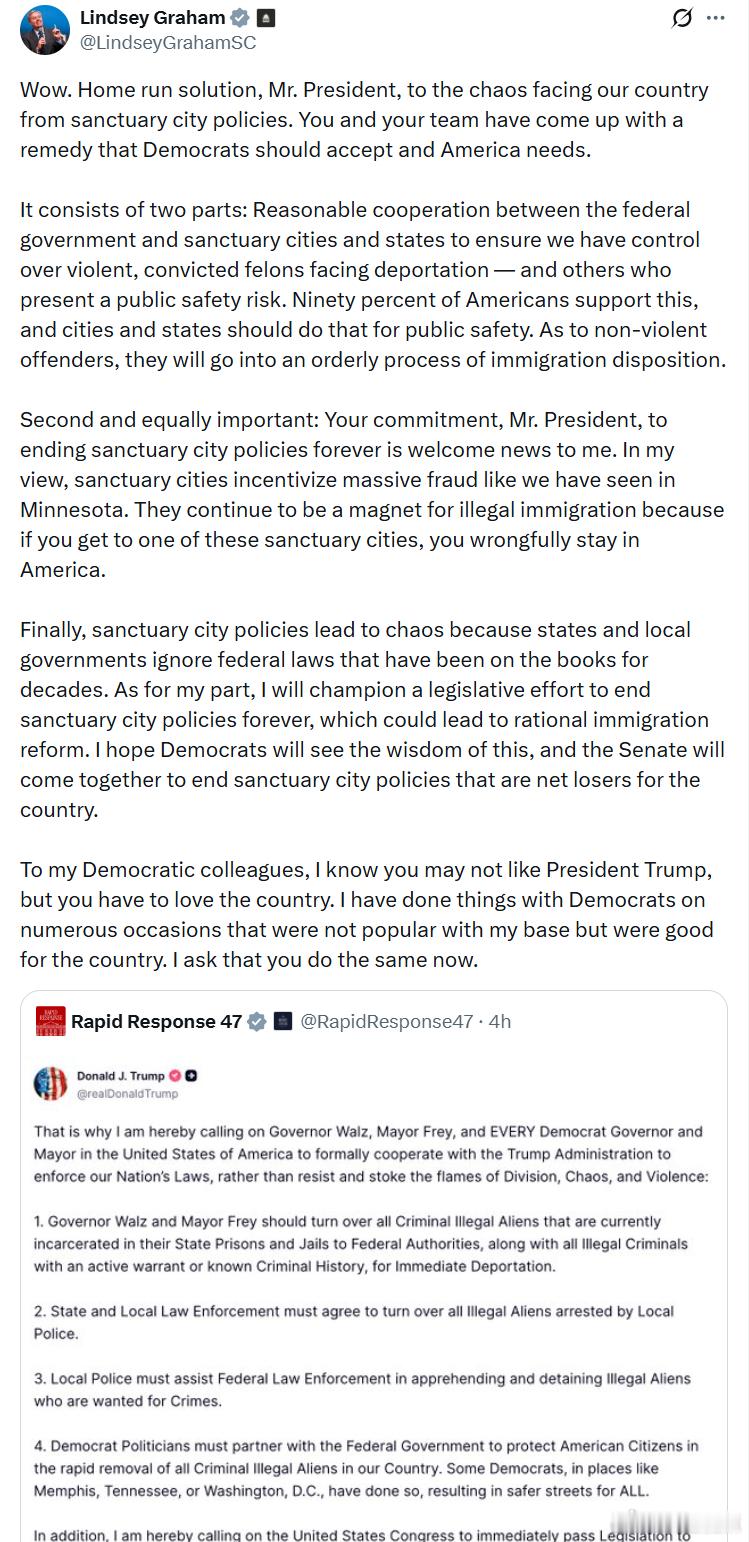Click the @realDonaldTrump handle in the quoted image
The width and height of the screenshot is (749, 1542).
pyautogui.click(x=127, y=1093)
